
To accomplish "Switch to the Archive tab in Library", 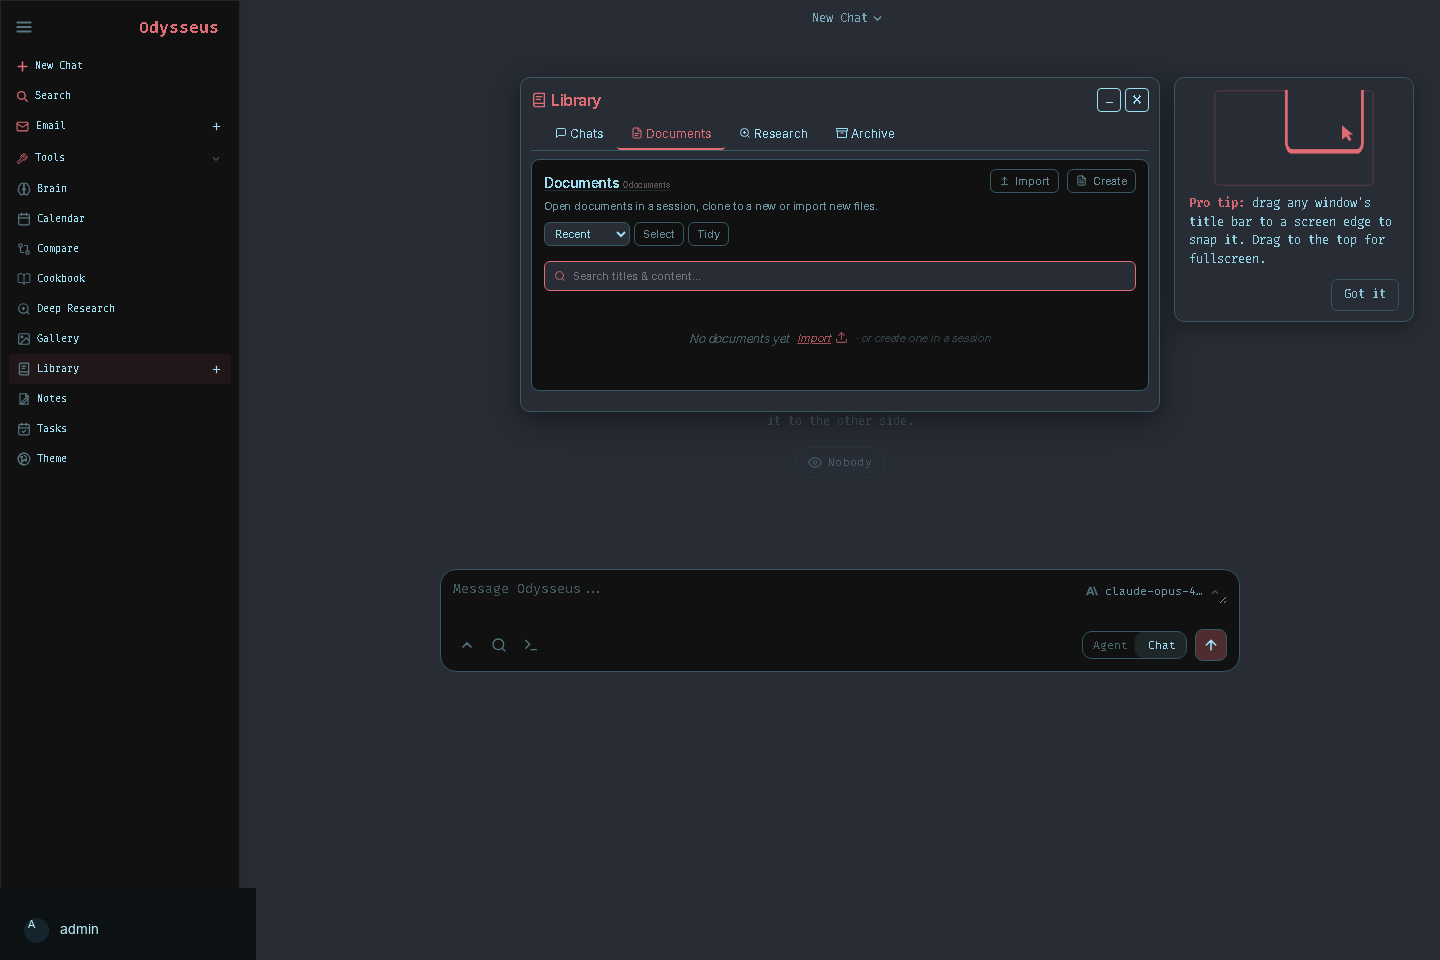I will 865,134.
